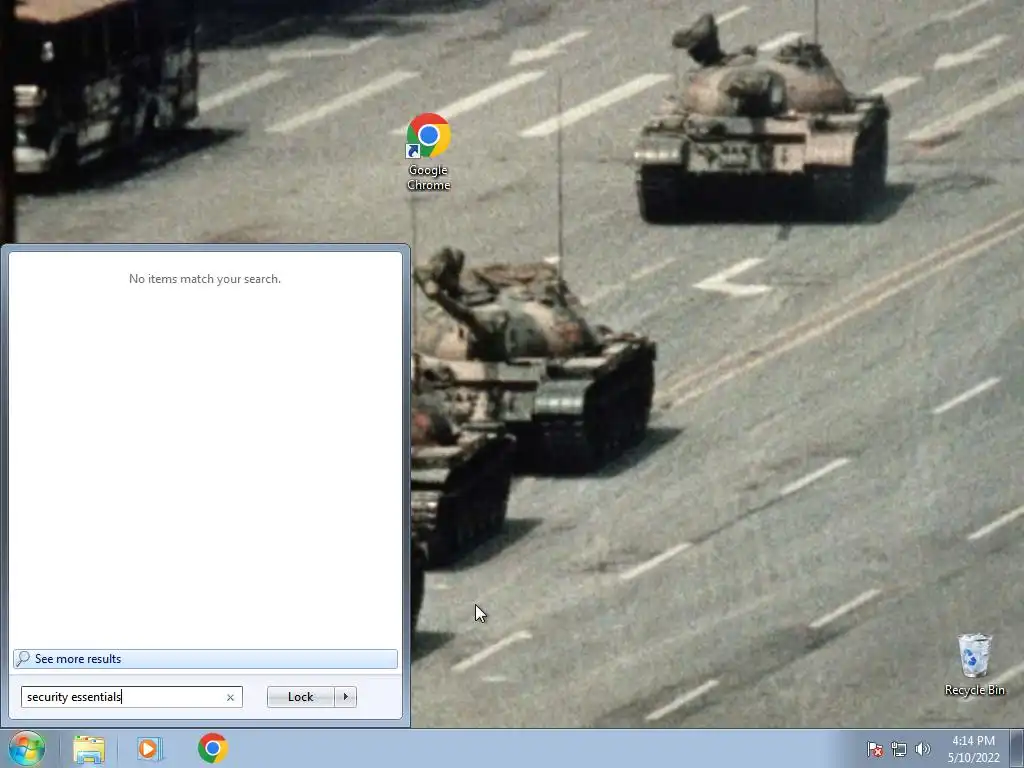1024x768 pixels.
Task: Open Chrome from the taskbar
Action: [x=213, y=748]
